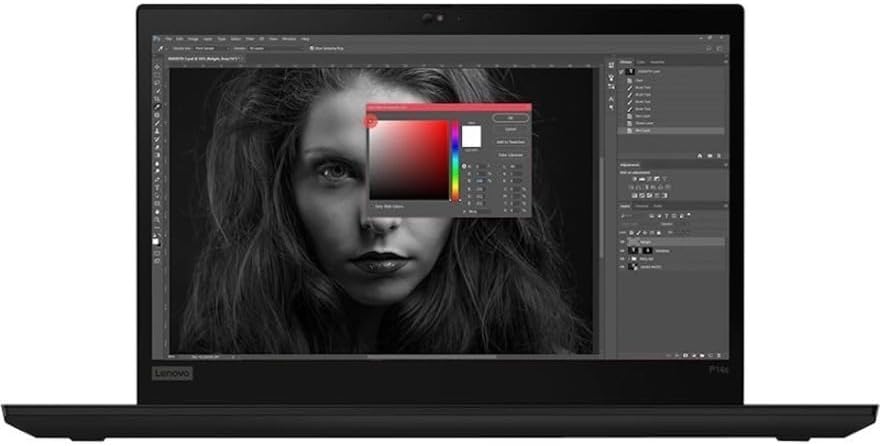The width and height of the screenshot is (880, 446).
Task: Hide the top layer using its eye icon
Action: [x=621, y=241]
